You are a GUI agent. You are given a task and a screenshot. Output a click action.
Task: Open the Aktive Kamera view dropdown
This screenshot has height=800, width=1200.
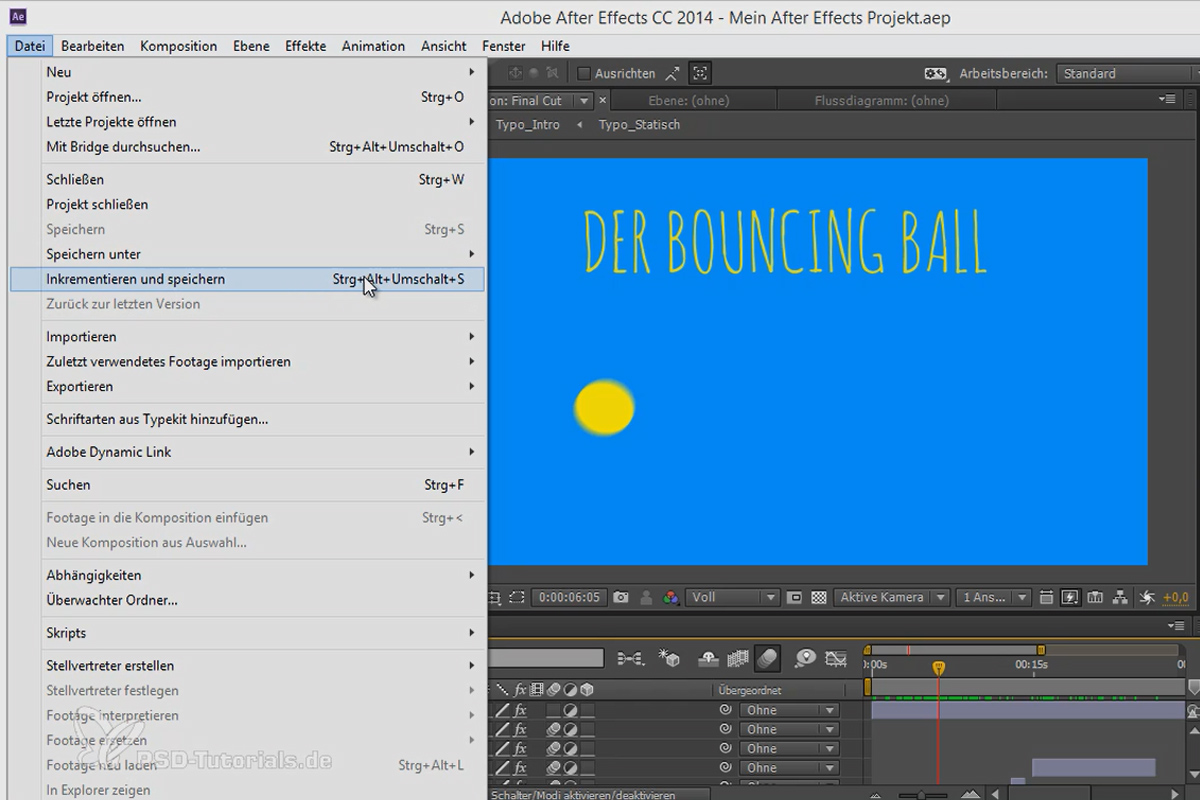coord(890,597)
